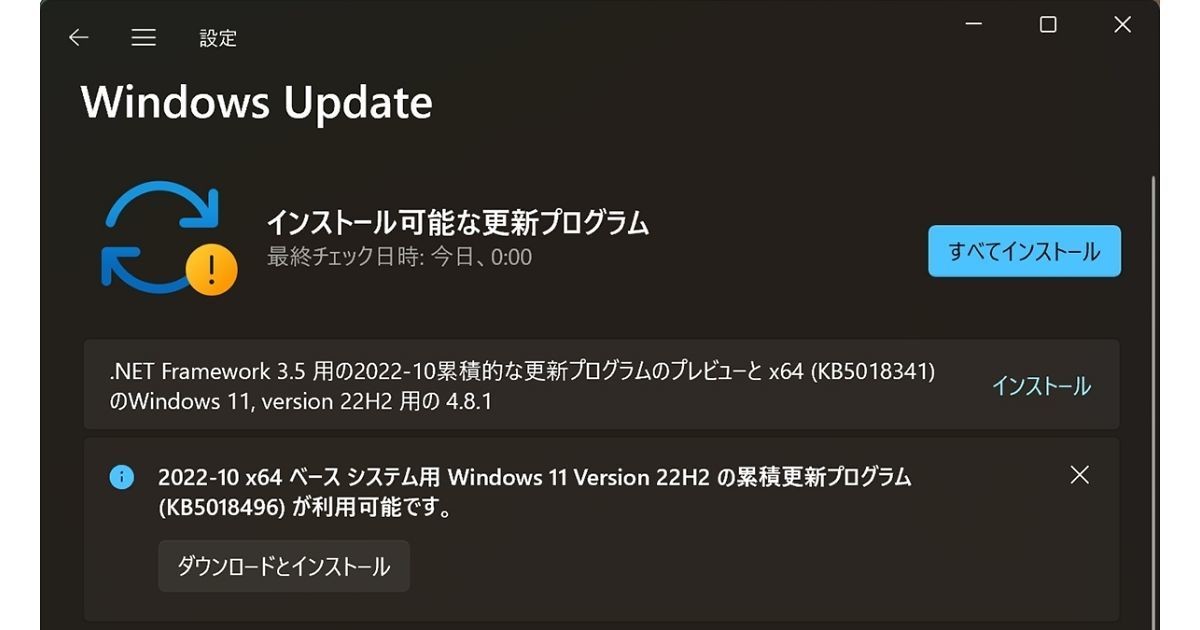Screen dimensions: 1200x630
Task: Click the 設定 title in the header
Action: [x=218, y=38]
